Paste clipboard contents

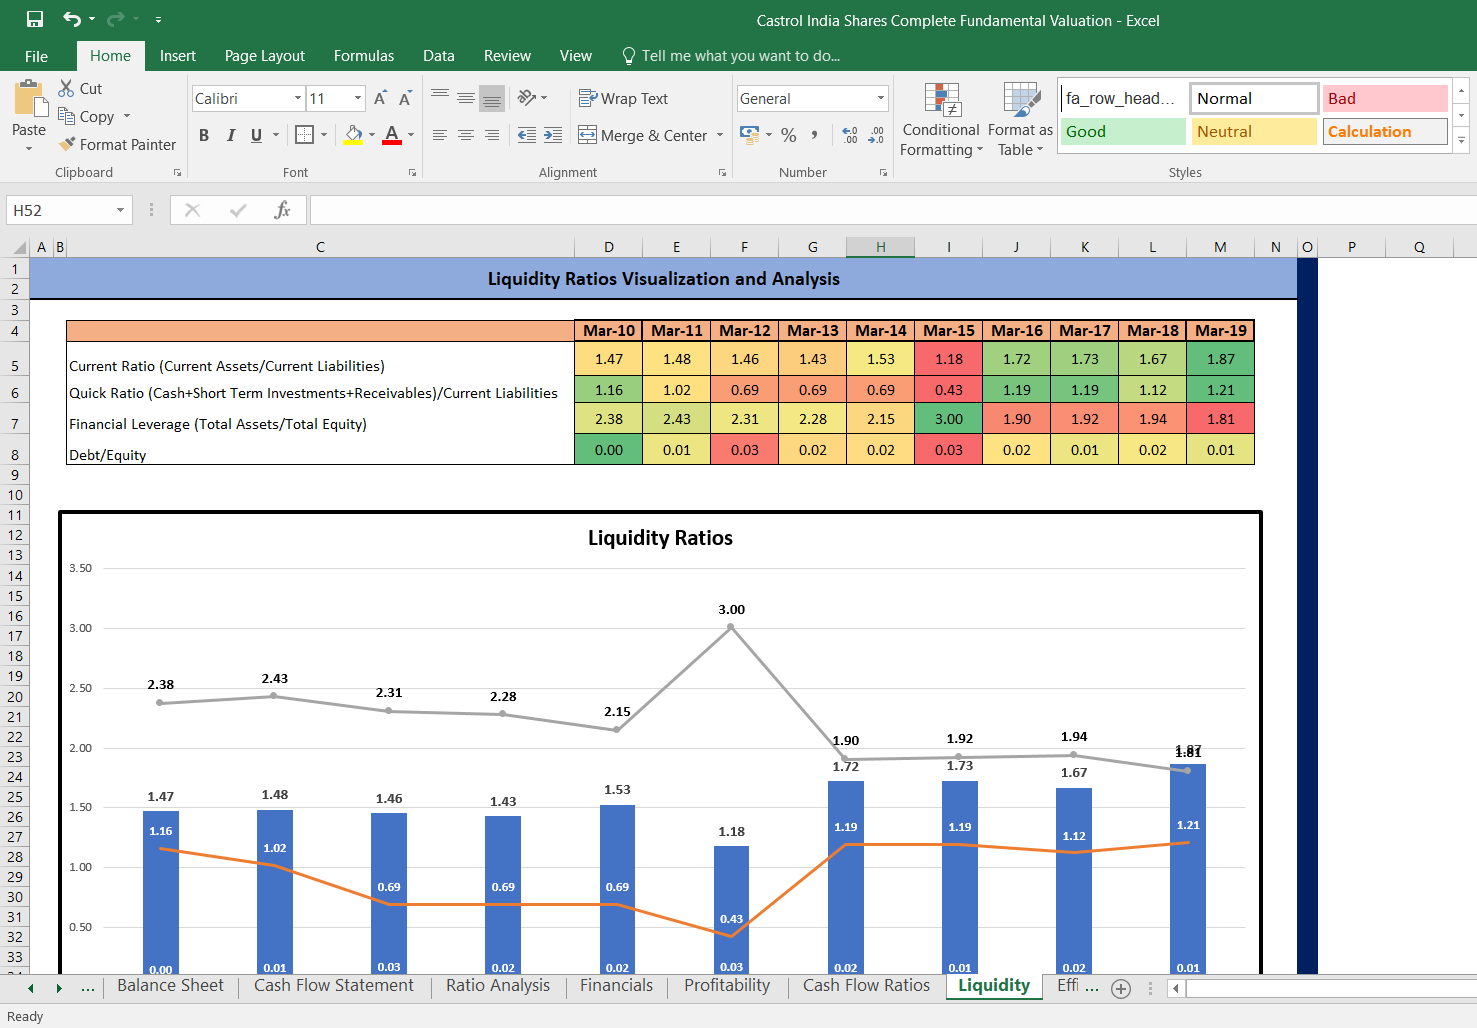click(x=29, y=108)
